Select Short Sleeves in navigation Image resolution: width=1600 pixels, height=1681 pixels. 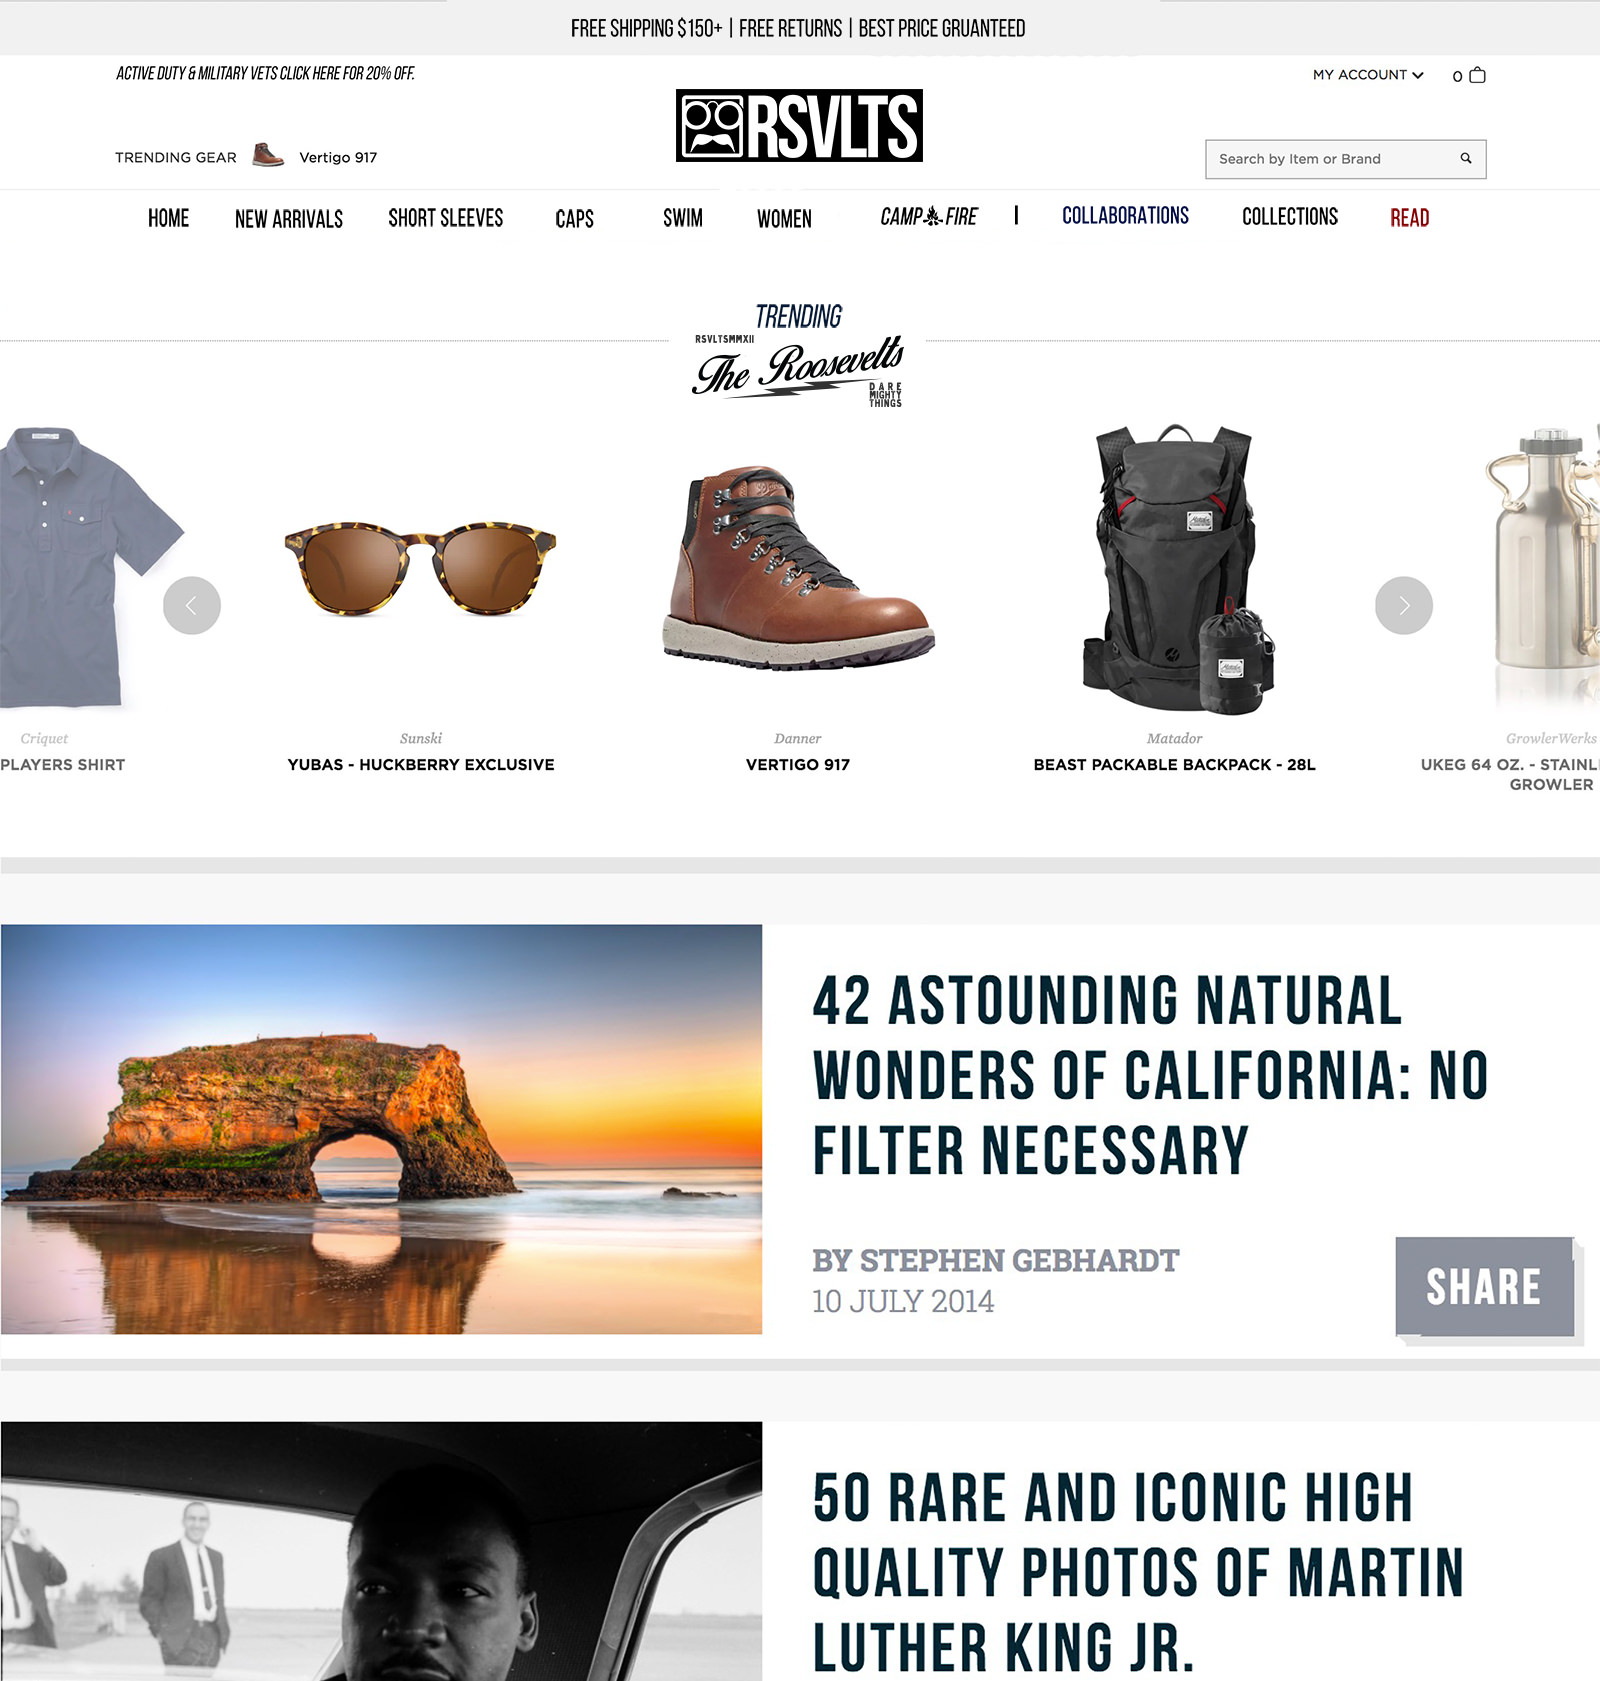pos(446,218)
